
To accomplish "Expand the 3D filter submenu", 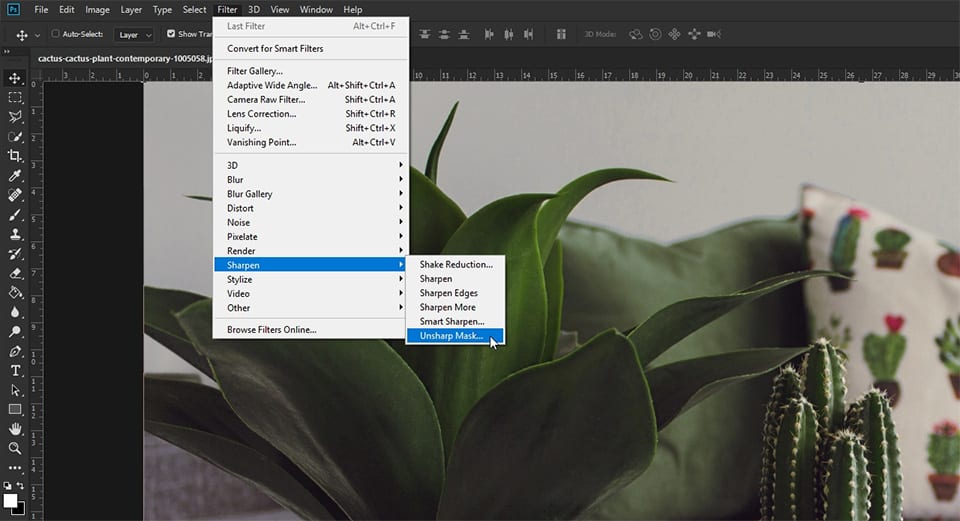I will 312,165.
